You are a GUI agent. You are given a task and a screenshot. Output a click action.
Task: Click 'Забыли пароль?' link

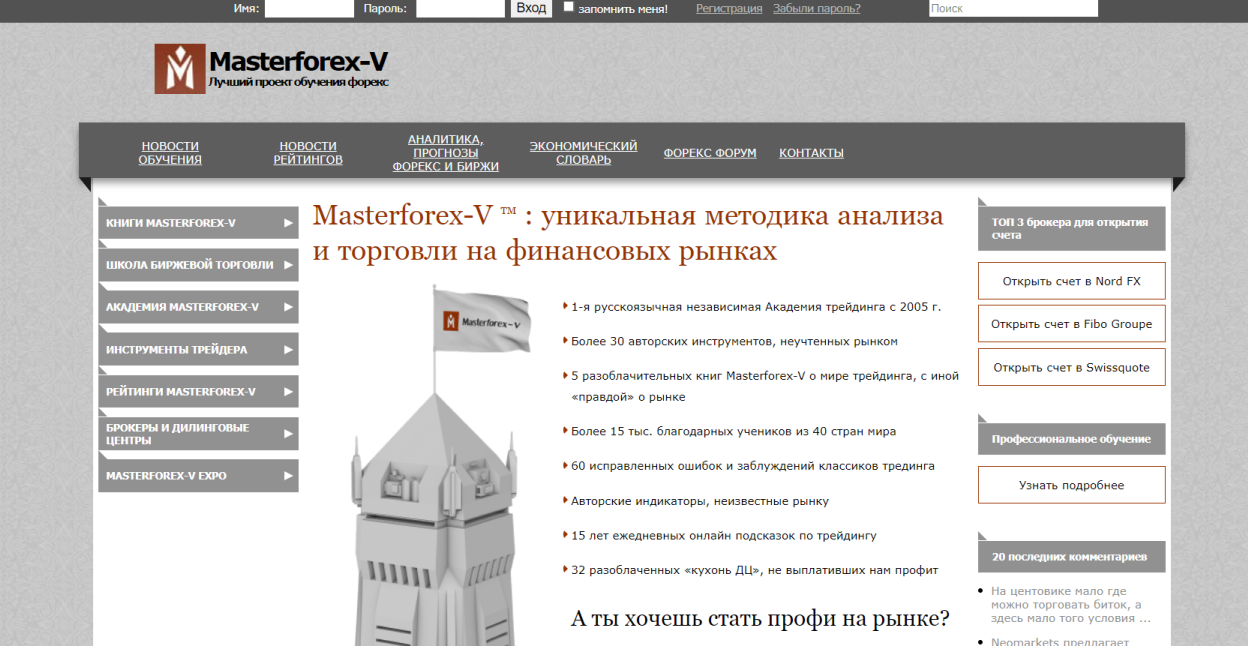pos(817,8)
